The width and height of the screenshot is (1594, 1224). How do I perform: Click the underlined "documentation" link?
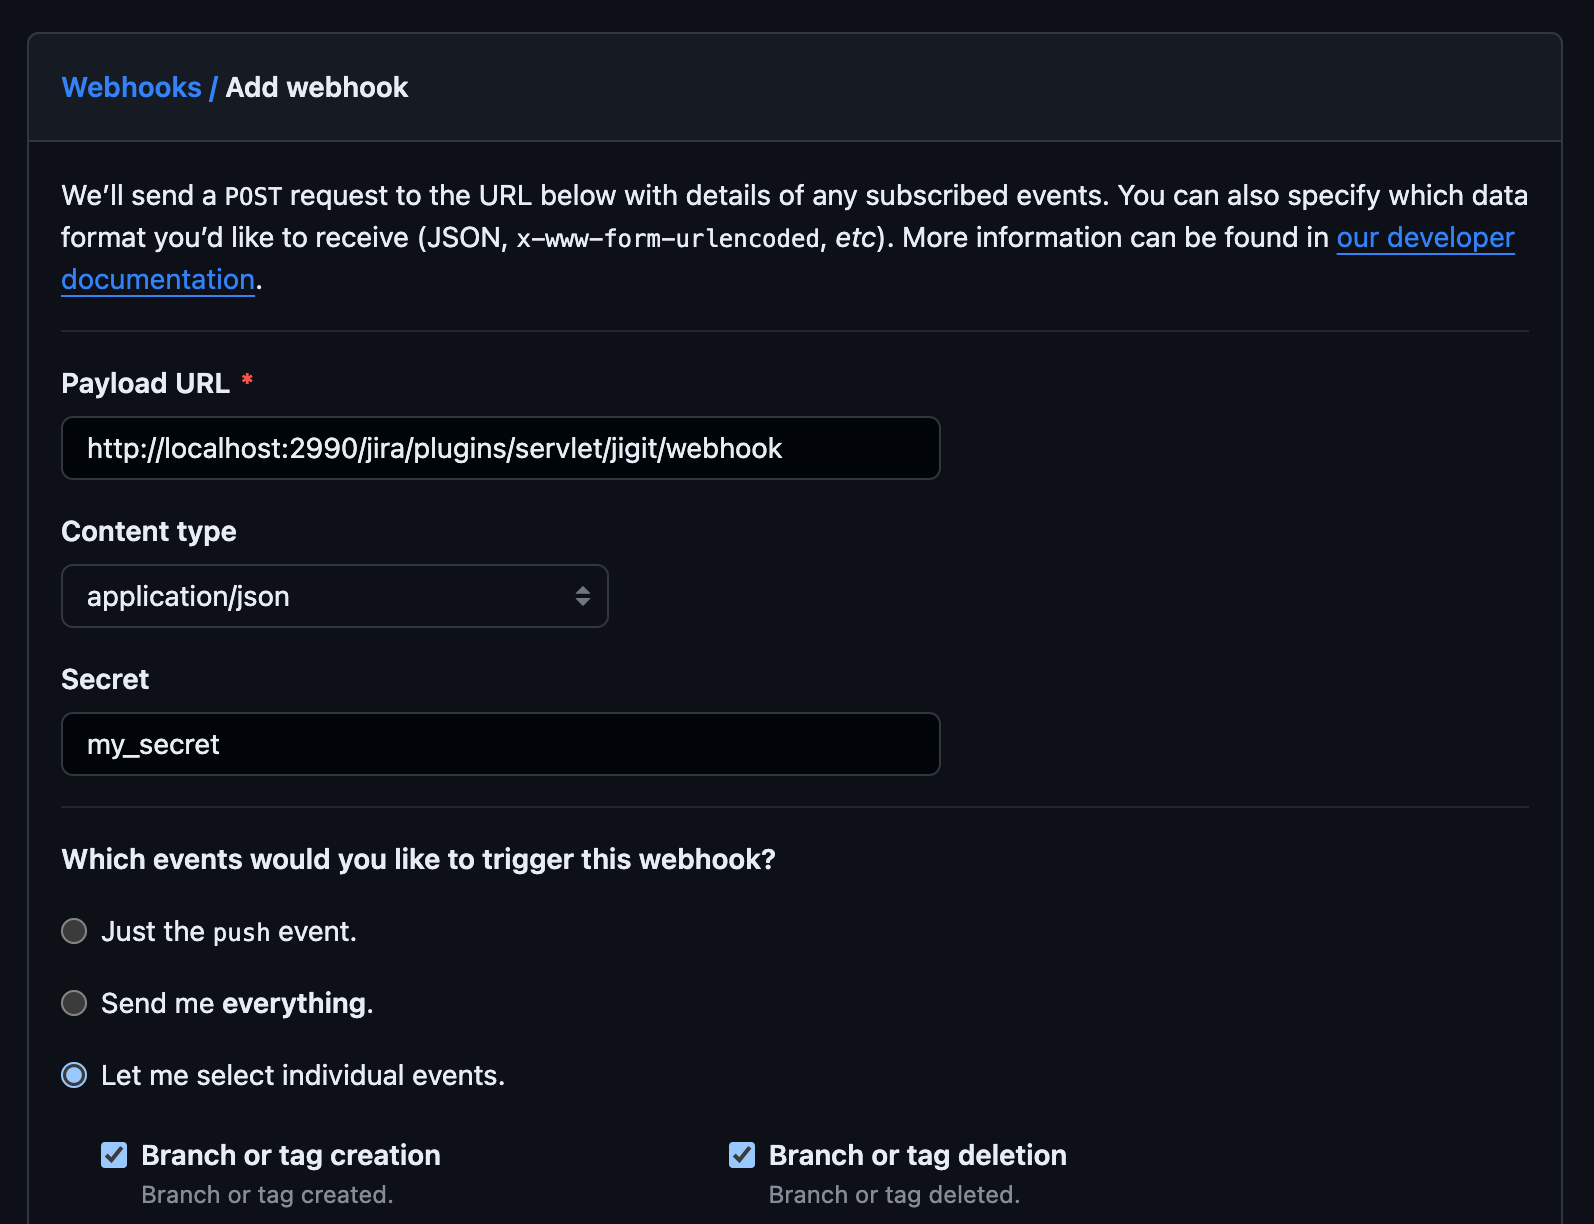pyautogui.click(x=158, y=280)
